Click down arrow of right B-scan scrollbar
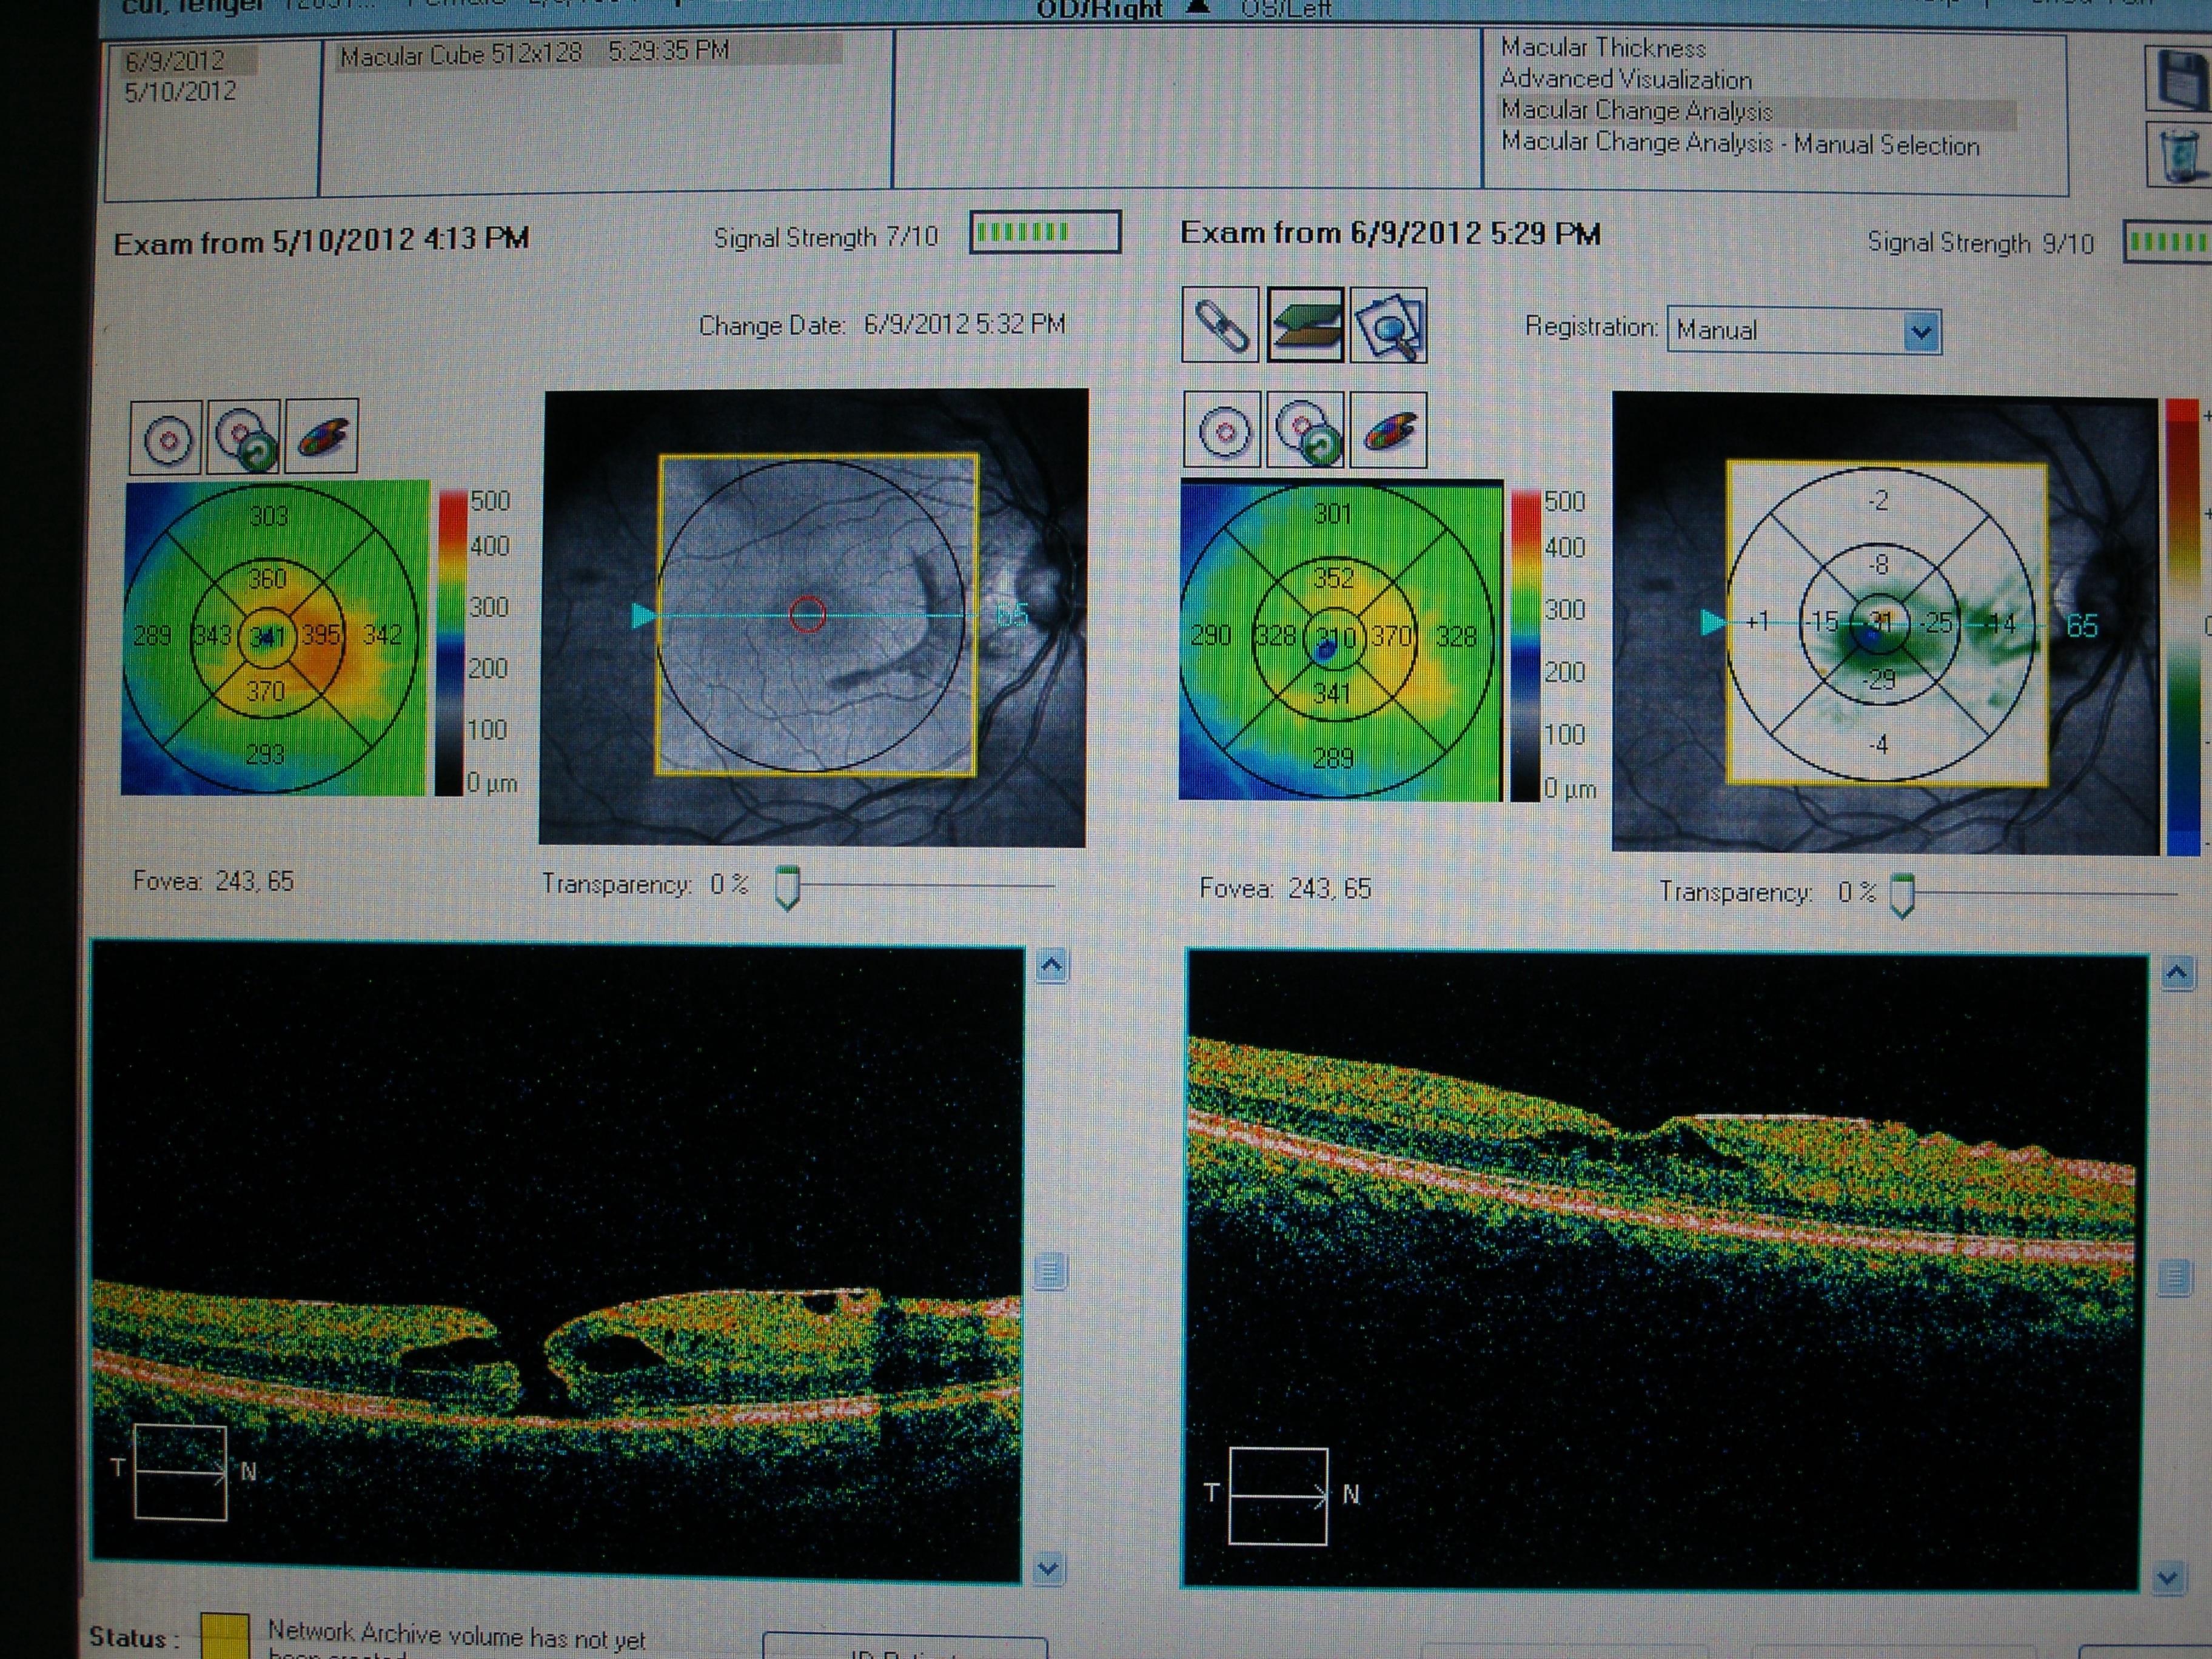This screenshot has height=1659, width=2212. coord(2168,1578)
